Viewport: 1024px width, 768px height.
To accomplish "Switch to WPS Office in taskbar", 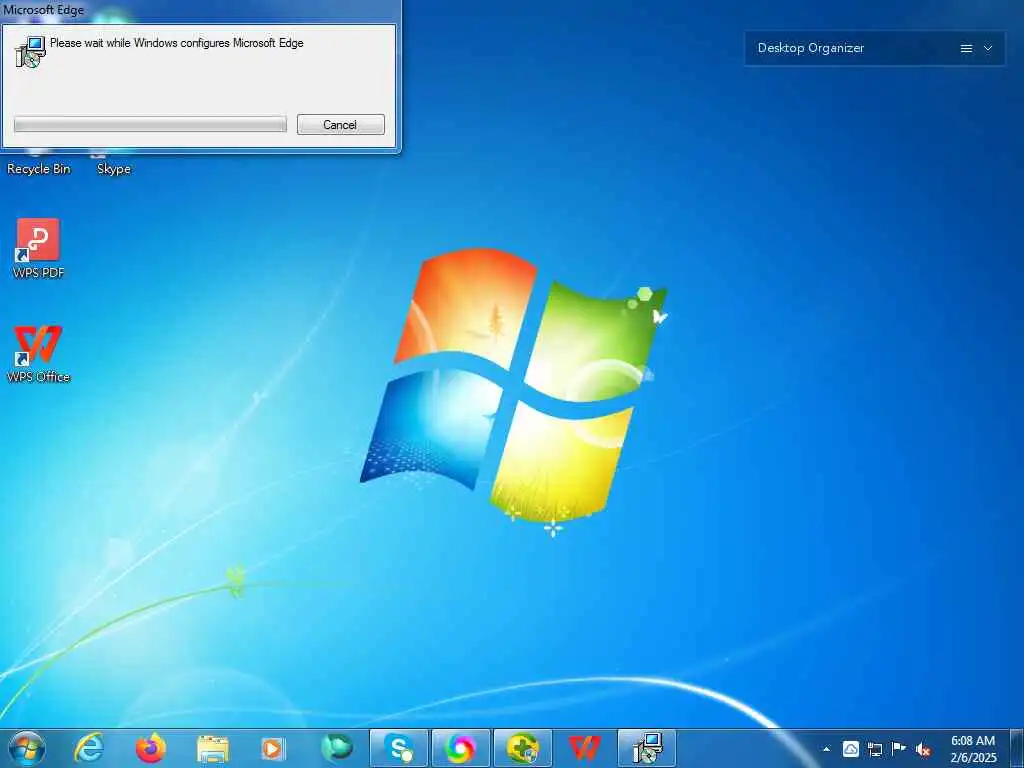I will tap(584, 748).
